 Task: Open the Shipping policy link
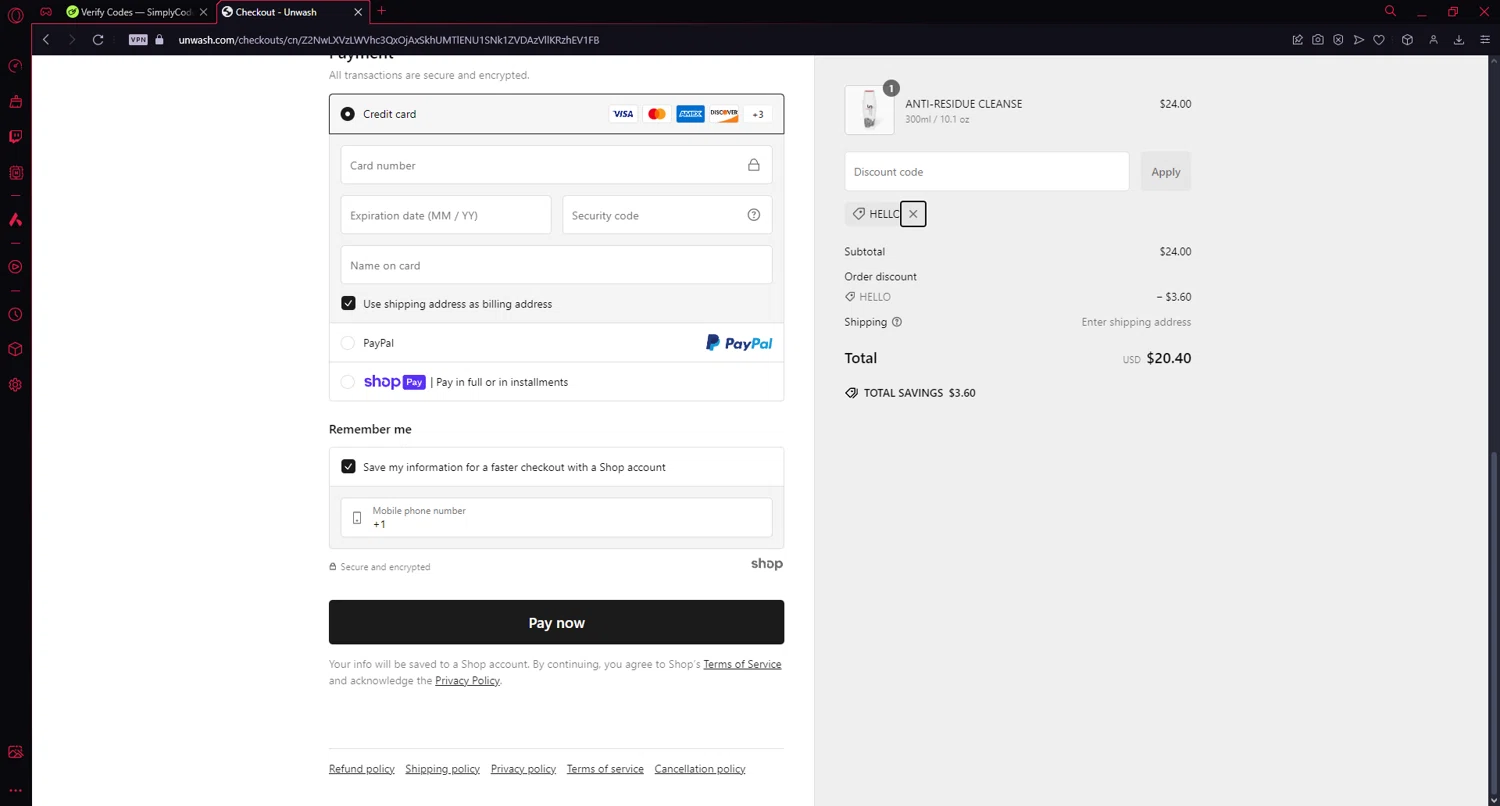(x=442, y=769)
